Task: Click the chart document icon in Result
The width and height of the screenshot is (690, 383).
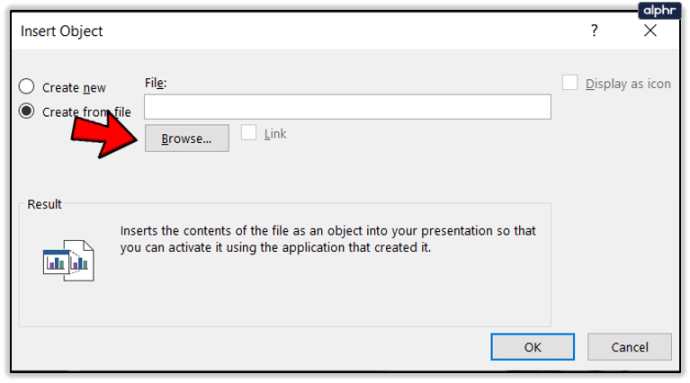Action: 68,261
